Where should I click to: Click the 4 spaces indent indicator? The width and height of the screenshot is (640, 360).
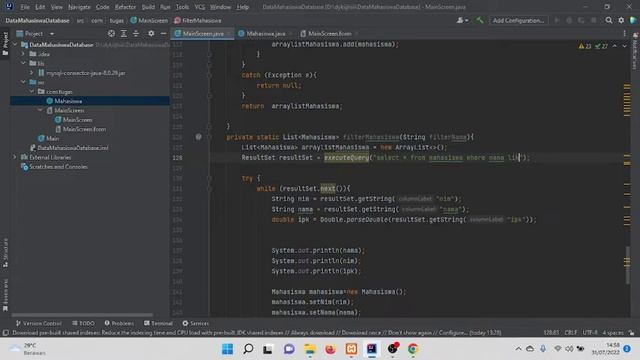pyautogui.click(x=613, y=333)
